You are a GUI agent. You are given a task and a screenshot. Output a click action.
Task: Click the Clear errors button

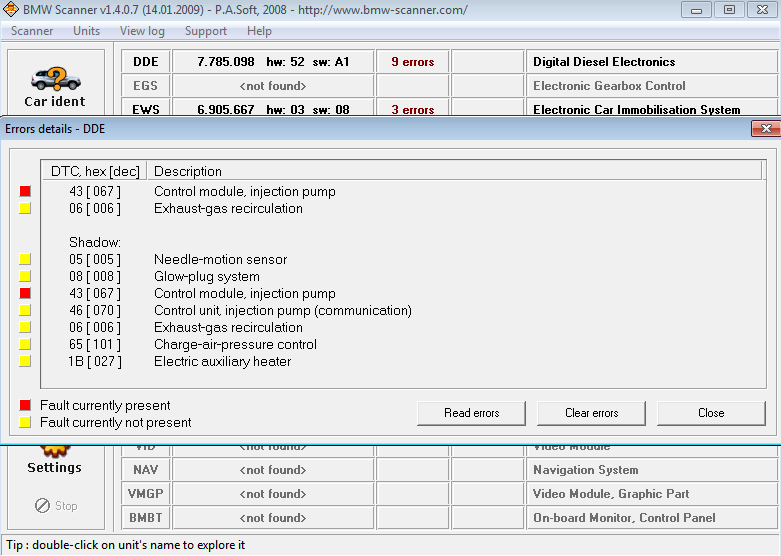point(591,413)
